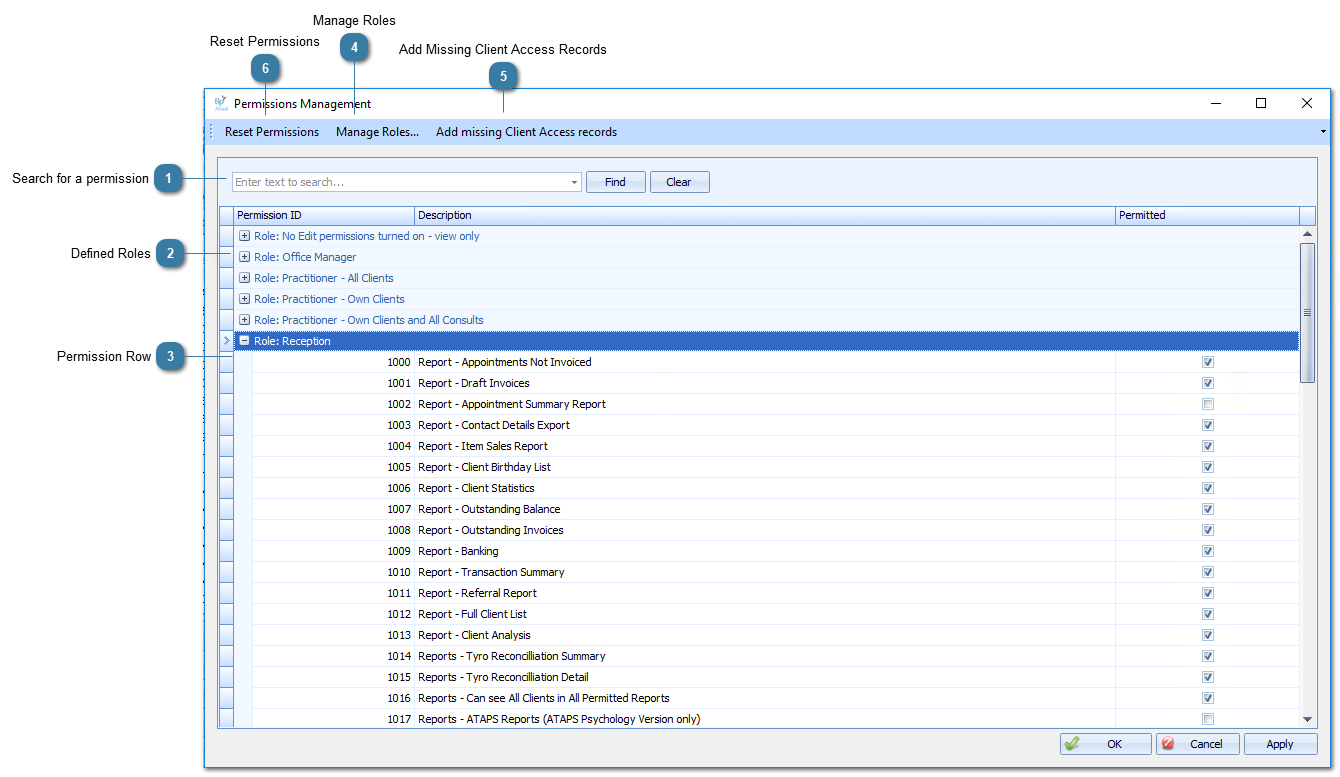Select permission ID 1013 cell
Image resolution: width=1340 pixels, height=777 pixels.
click(x=333, y=635)
